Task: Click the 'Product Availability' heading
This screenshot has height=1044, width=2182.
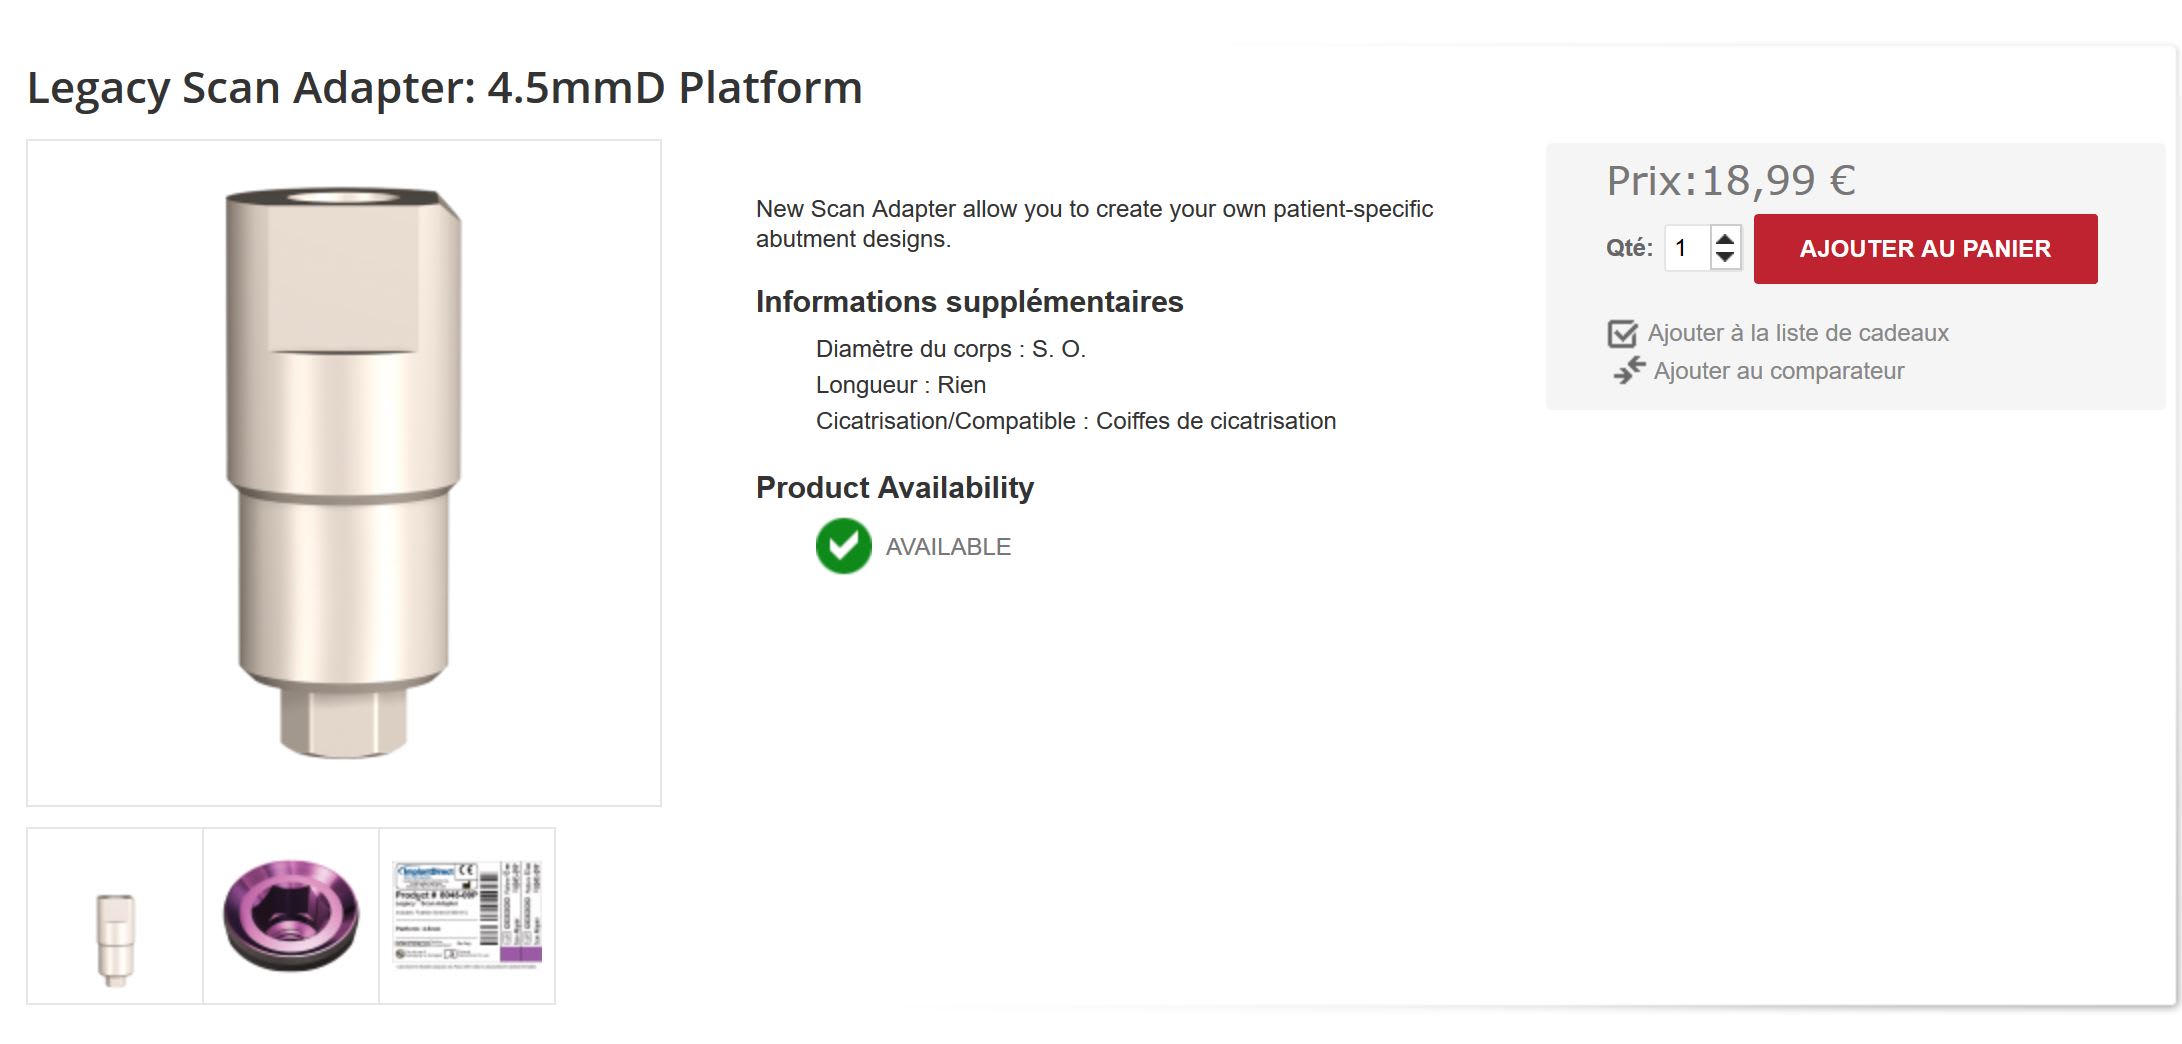Action: tap(894, 488)
